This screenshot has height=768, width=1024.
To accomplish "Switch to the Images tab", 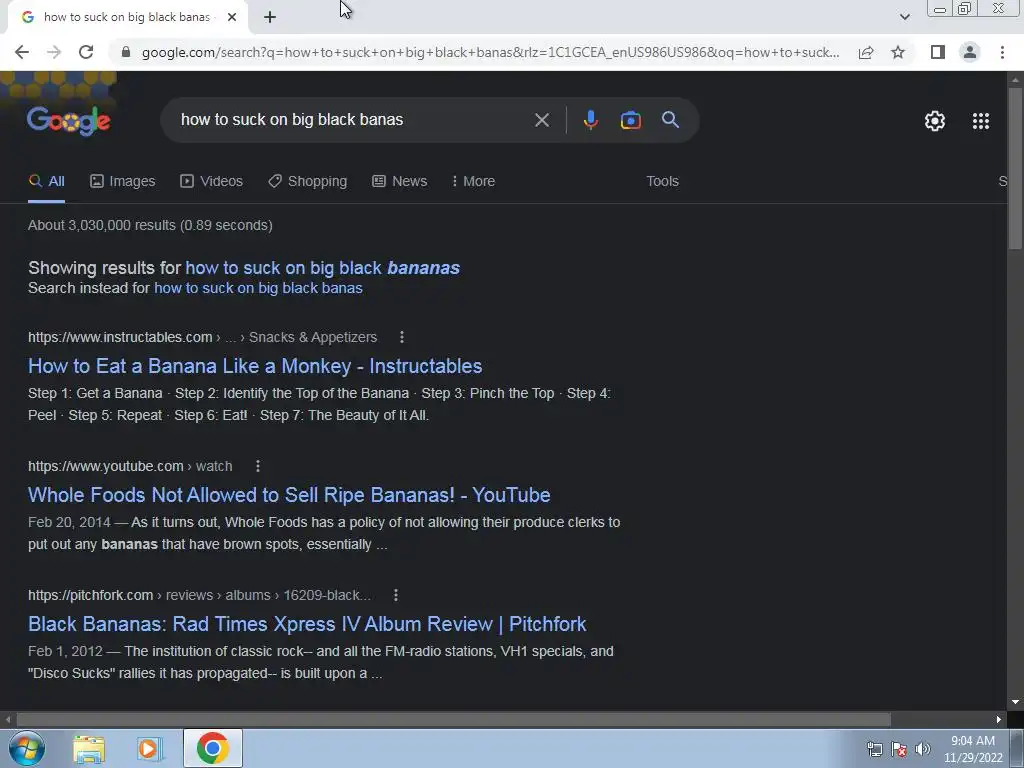I will click(x=123, y=182).
